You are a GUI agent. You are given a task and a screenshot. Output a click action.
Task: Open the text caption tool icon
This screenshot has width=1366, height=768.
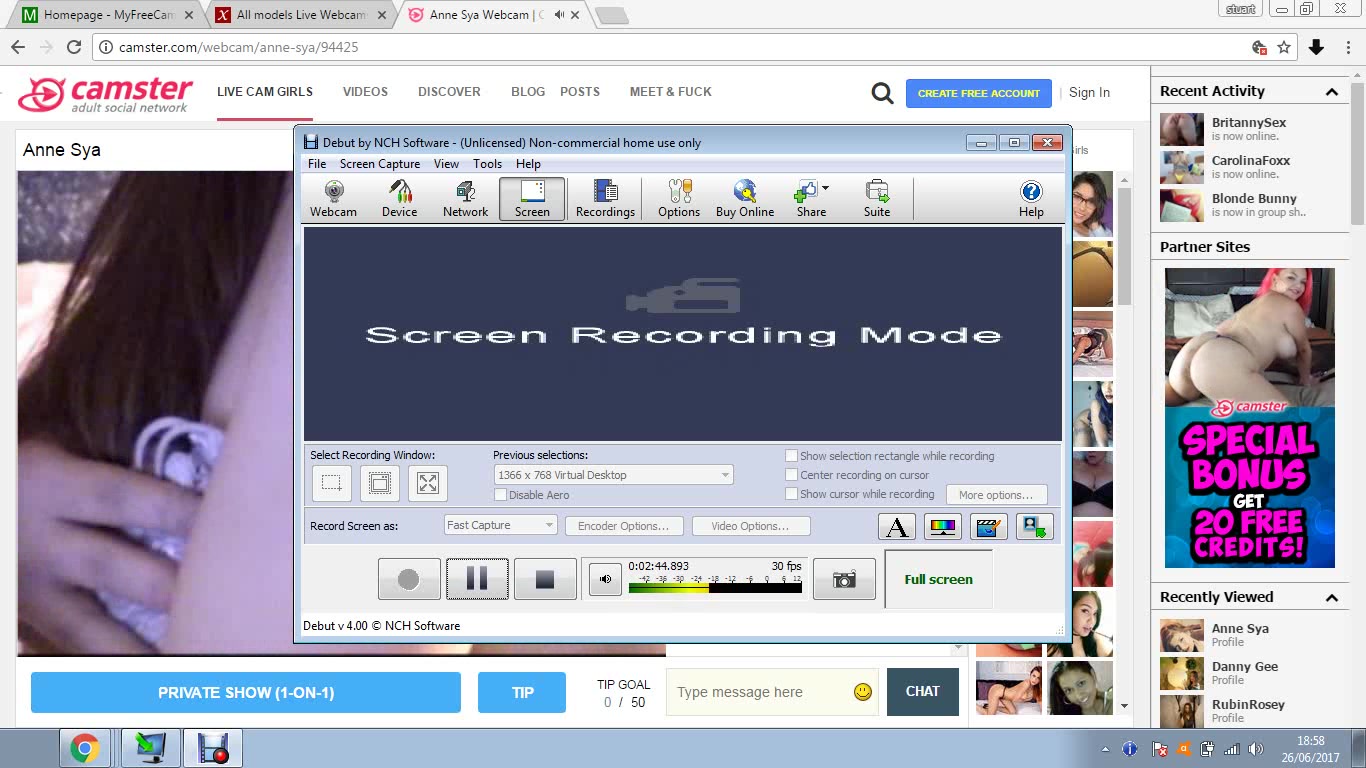897,526
